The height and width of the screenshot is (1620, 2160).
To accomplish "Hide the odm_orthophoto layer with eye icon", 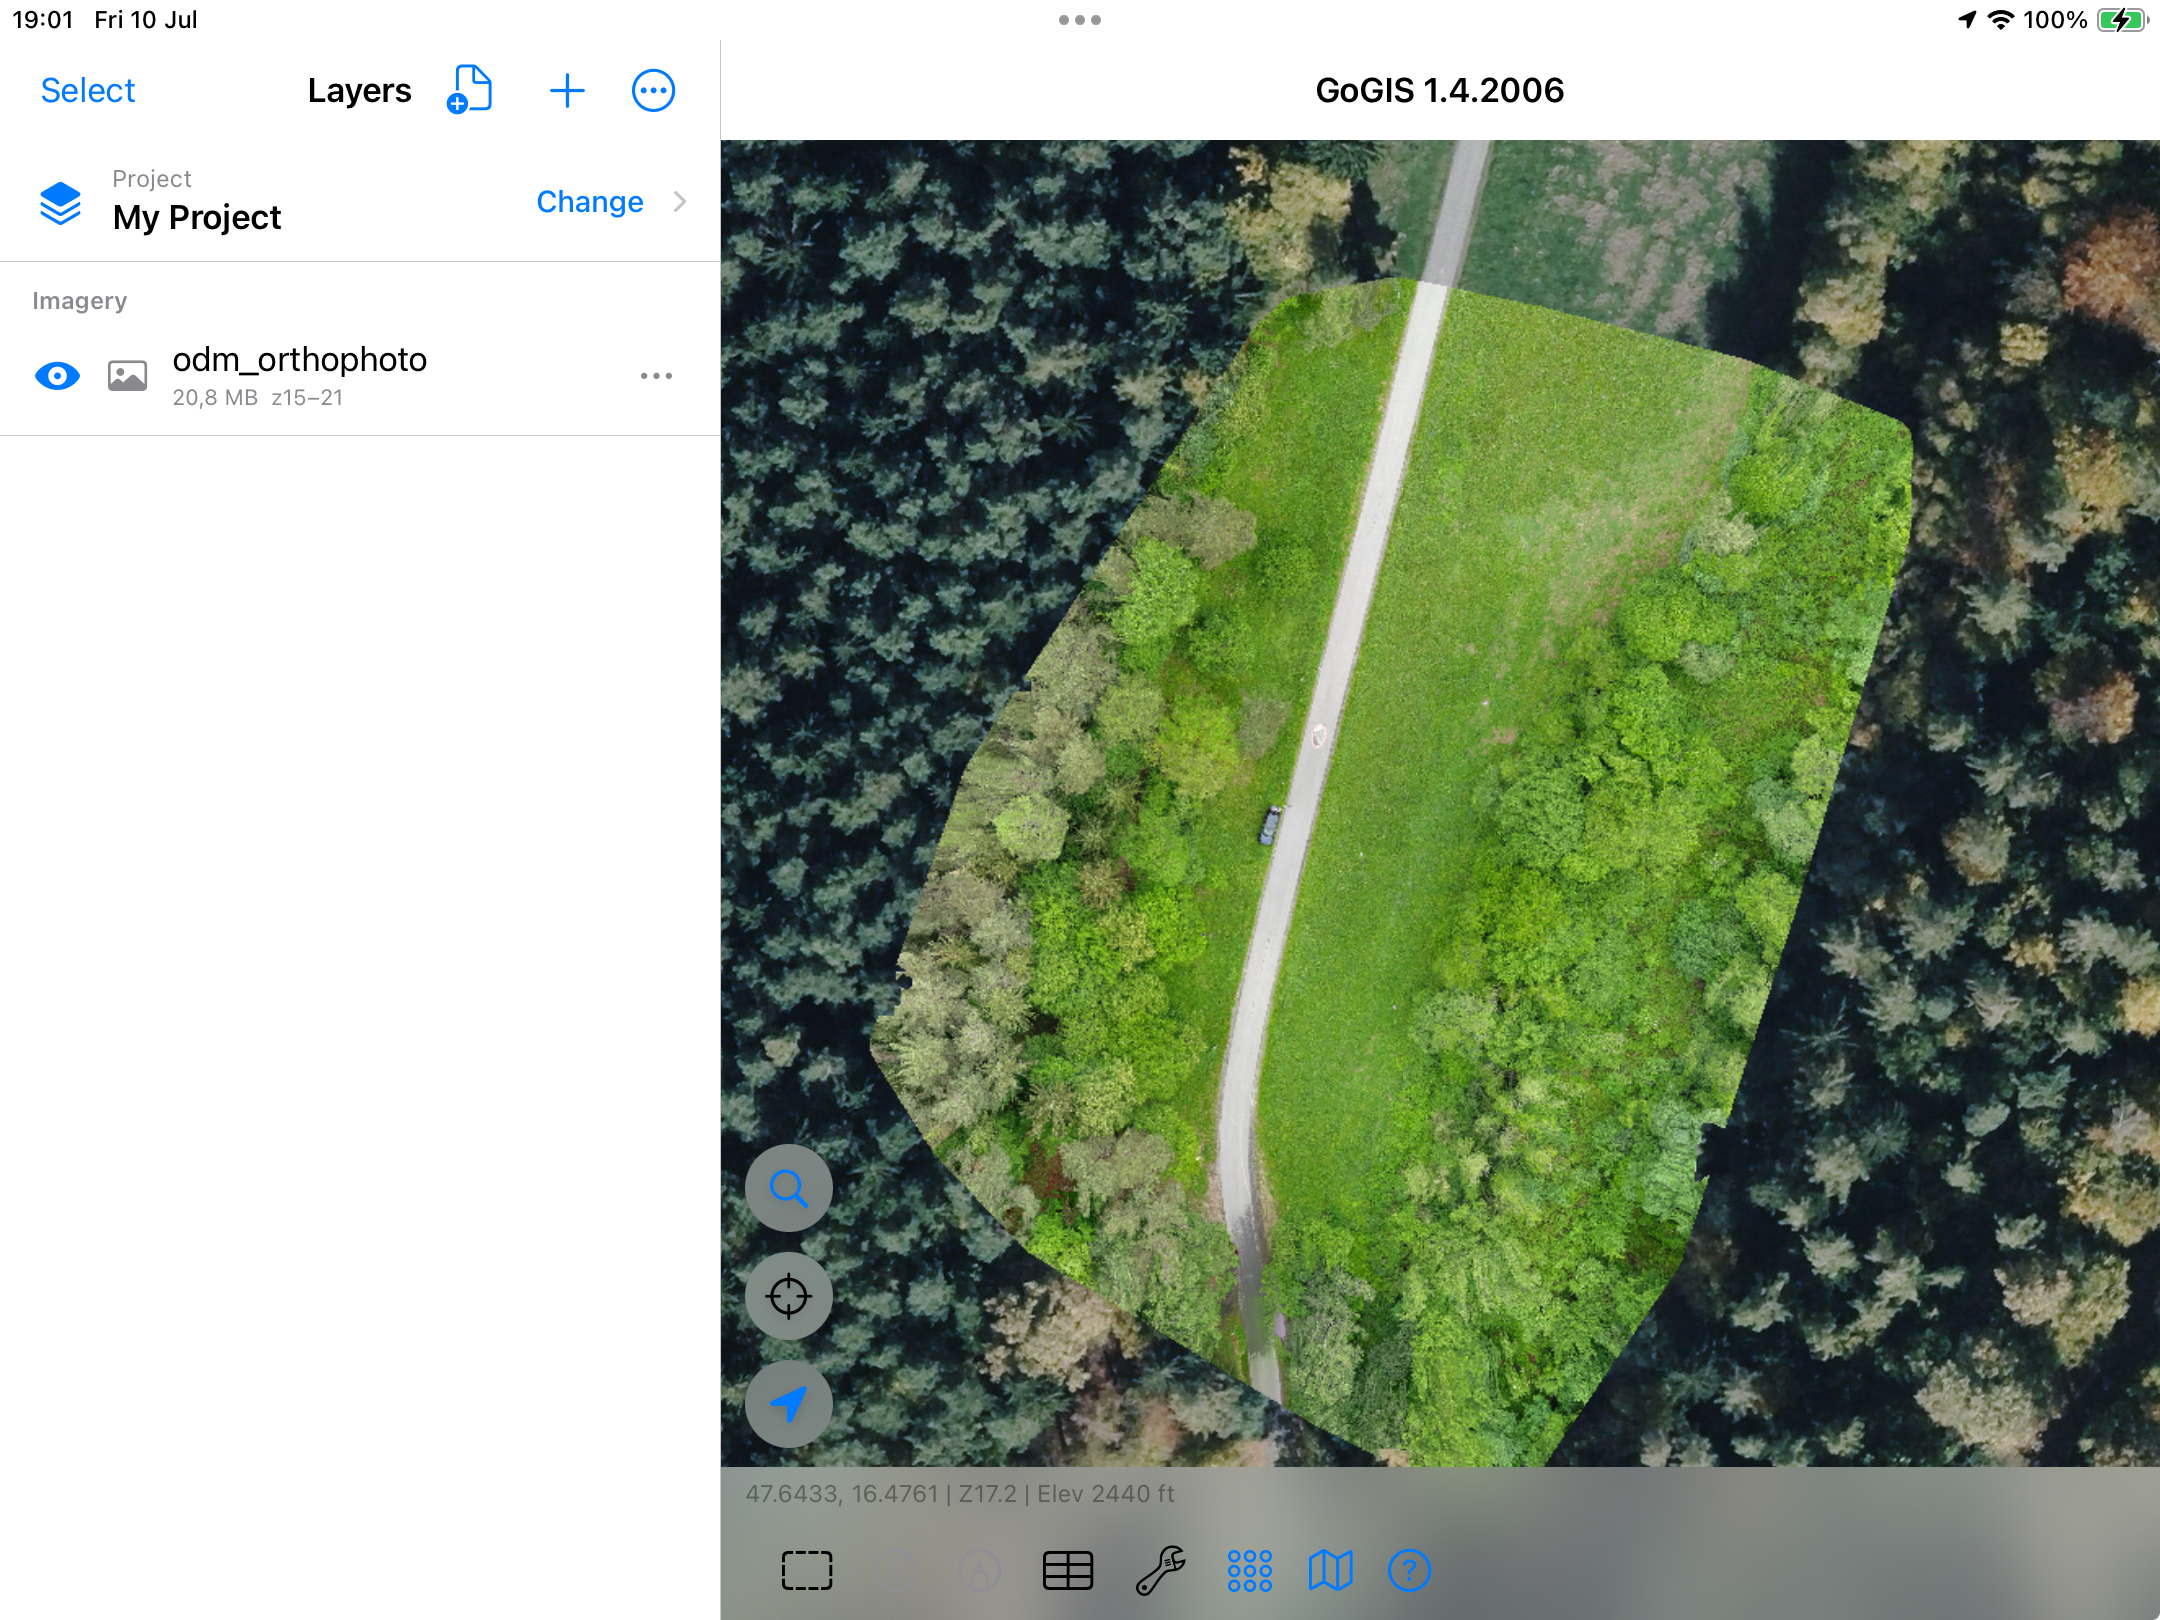I will (57, 376).
